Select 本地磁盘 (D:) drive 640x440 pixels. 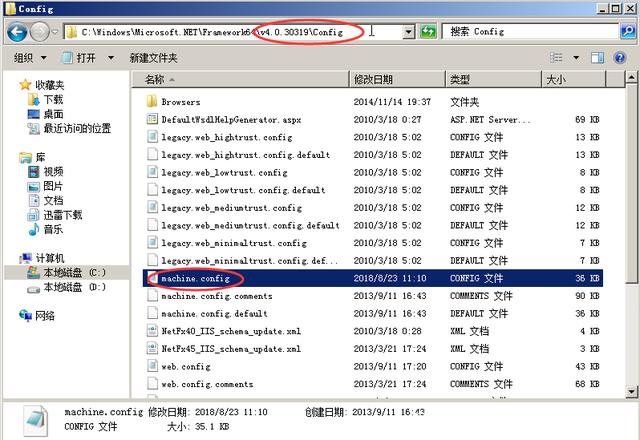point(67,287)
